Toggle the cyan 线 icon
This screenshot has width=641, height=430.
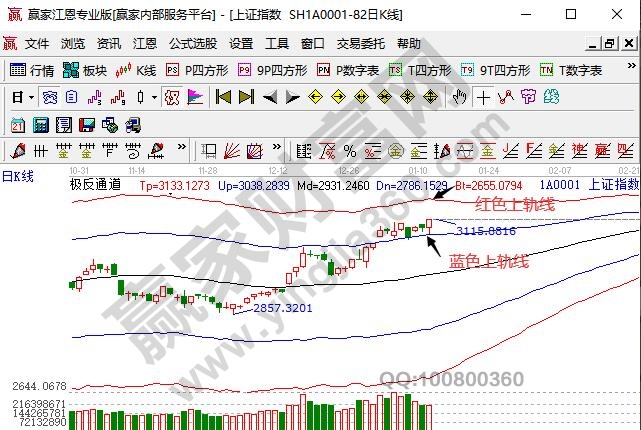(551, 97)
